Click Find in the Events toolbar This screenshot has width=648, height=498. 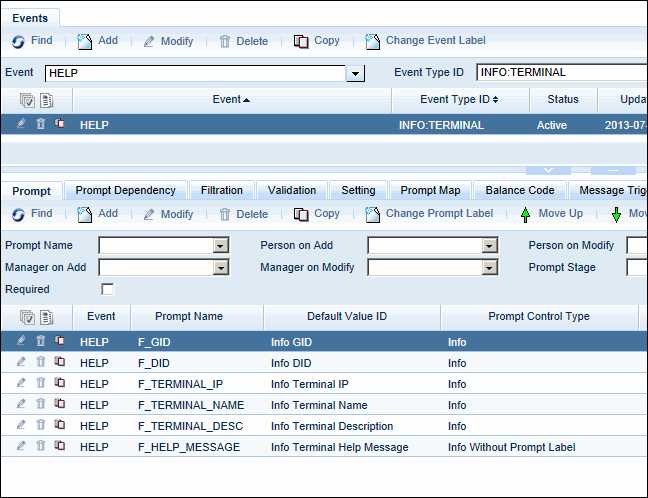32,41
